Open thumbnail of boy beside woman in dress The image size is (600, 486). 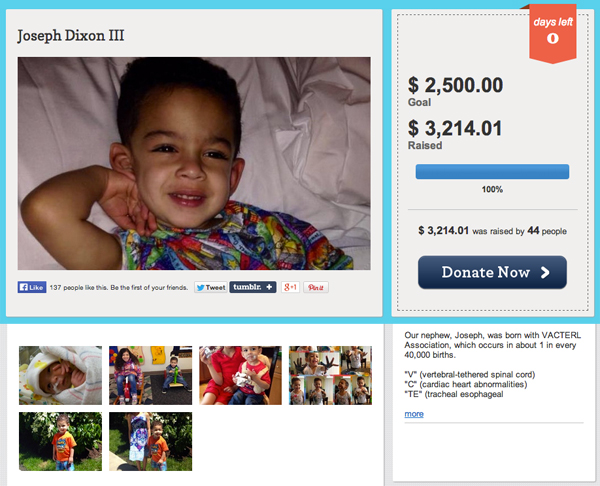point(150,441)
